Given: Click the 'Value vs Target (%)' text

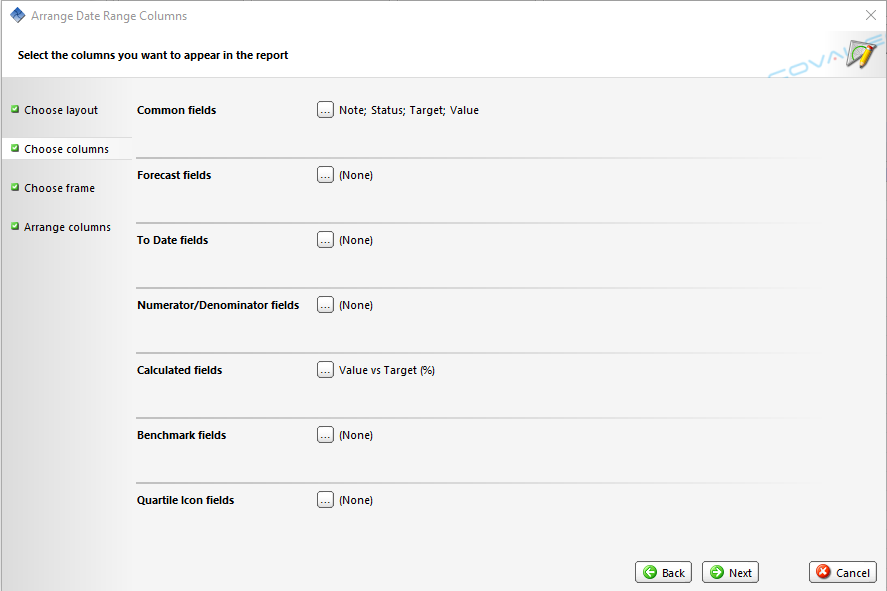Looking at the screenshot, I should pos(387,370).
